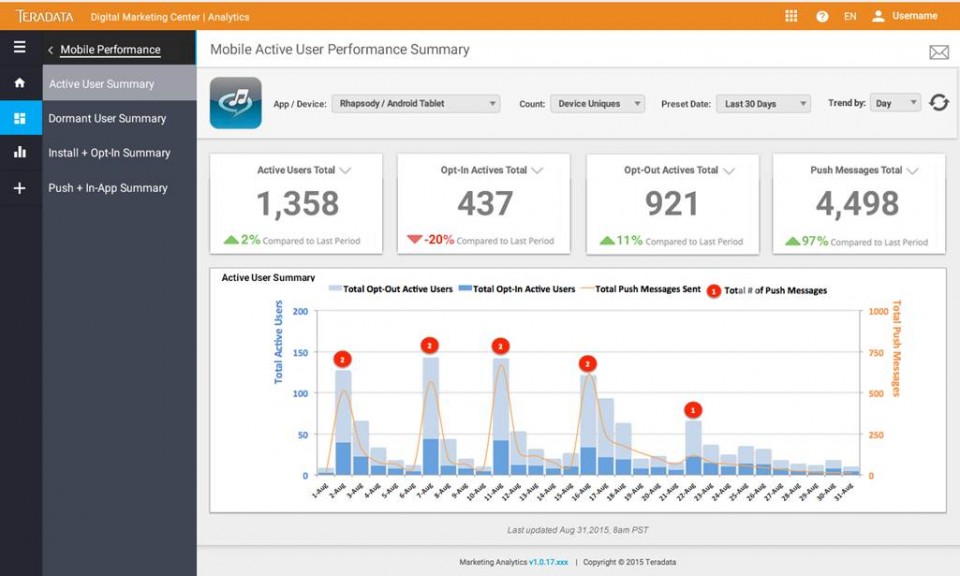Click the Rhapsody app icon
The image size is (960, 576).
click(236, 103)
